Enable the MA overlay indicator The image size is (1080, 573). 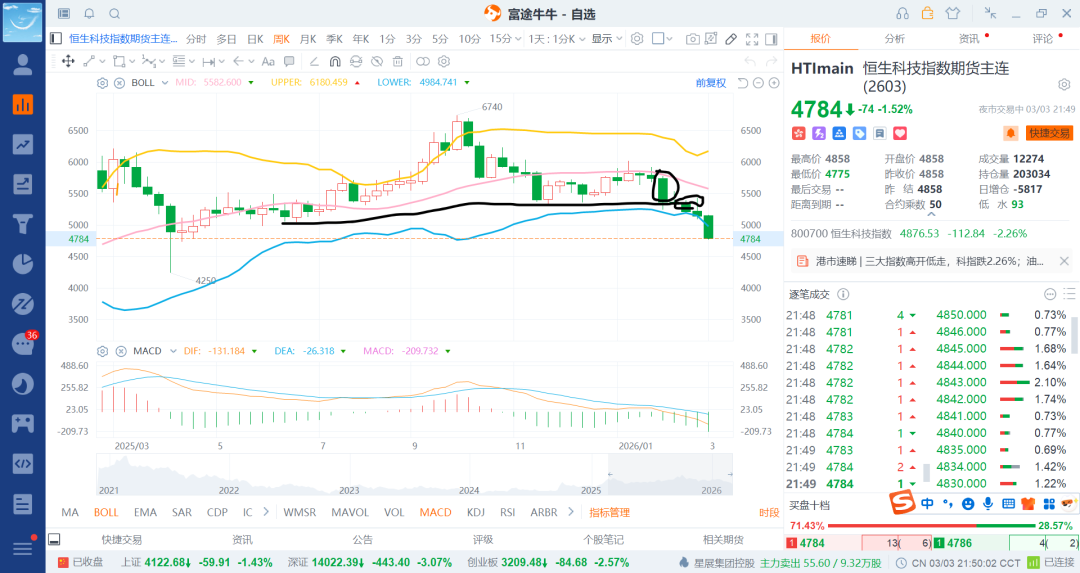tap(70, 512)
